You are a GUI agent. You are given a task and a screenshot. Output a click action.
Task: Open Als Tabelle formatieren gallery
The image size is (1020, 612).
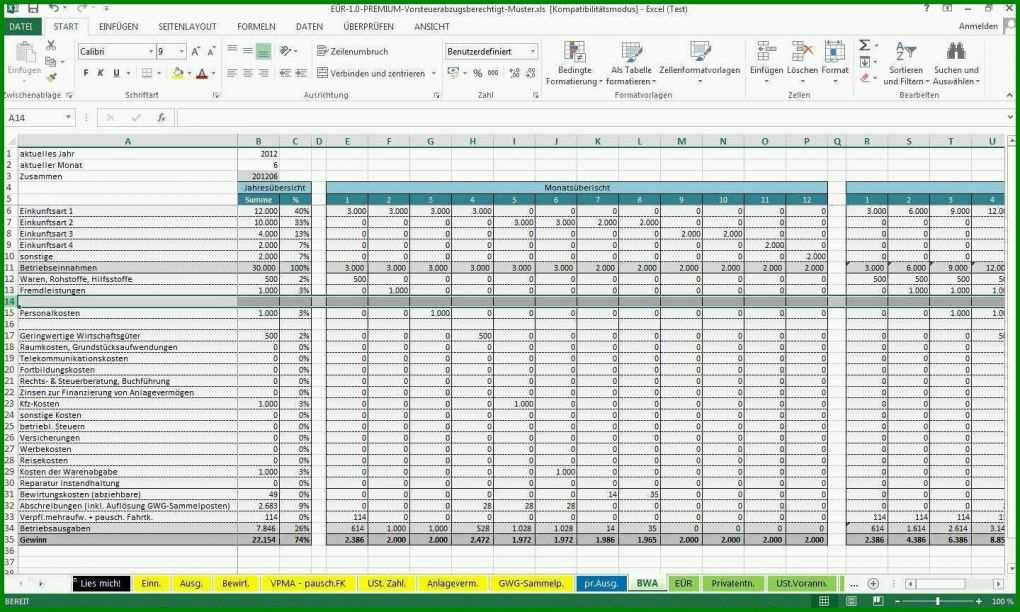[631, 63]
